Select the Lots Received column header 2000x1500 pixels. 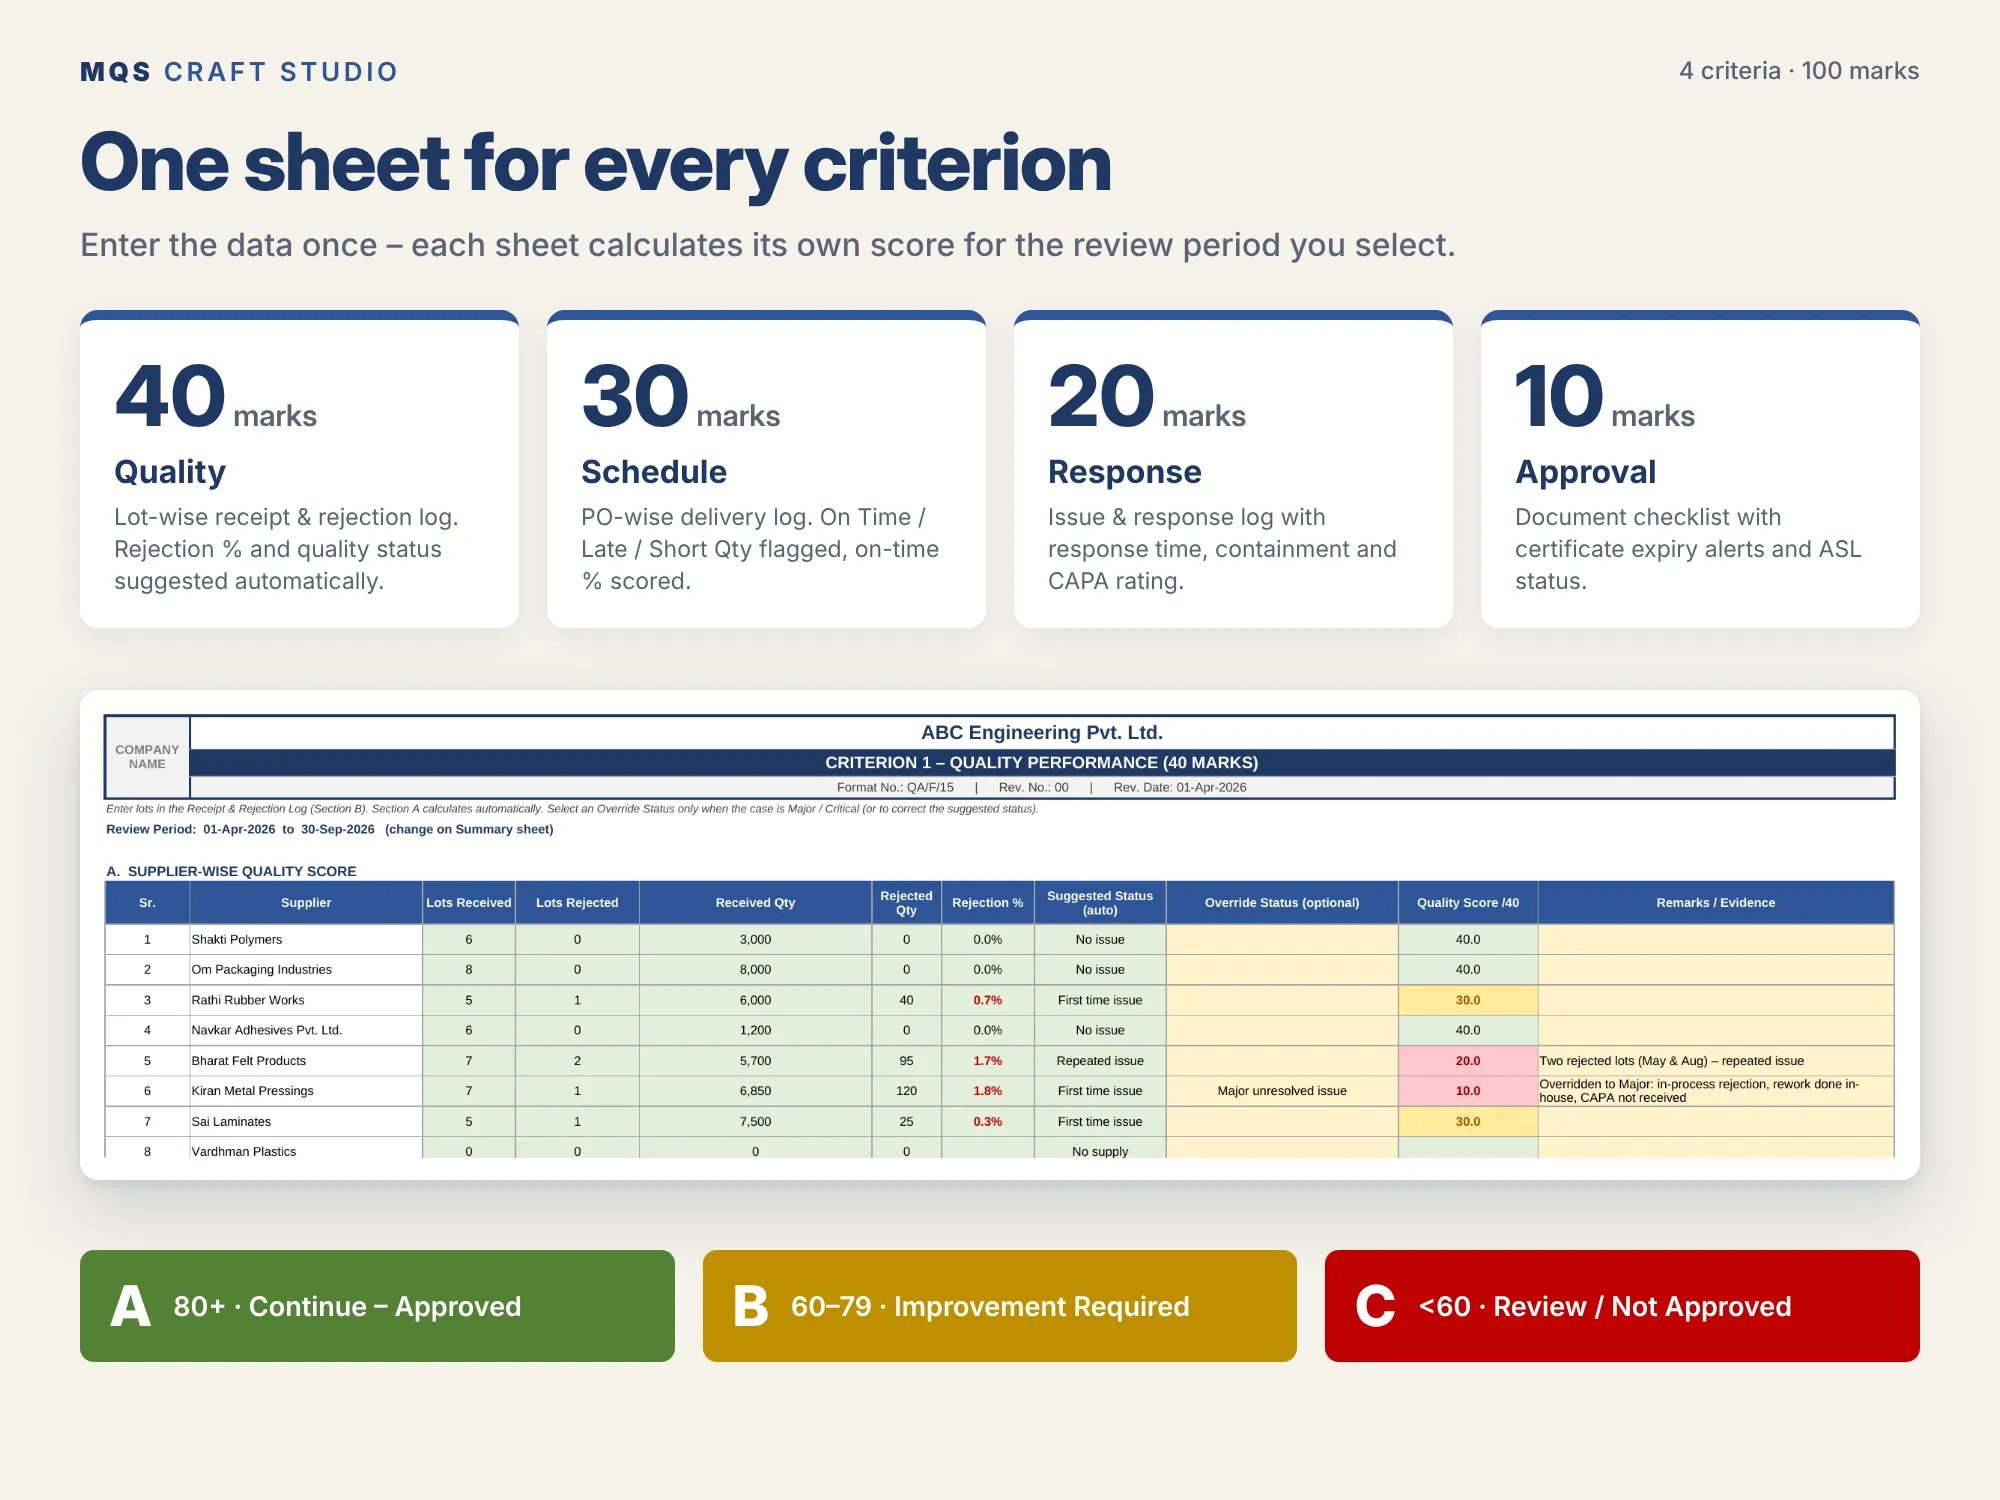tap(468, 903)
